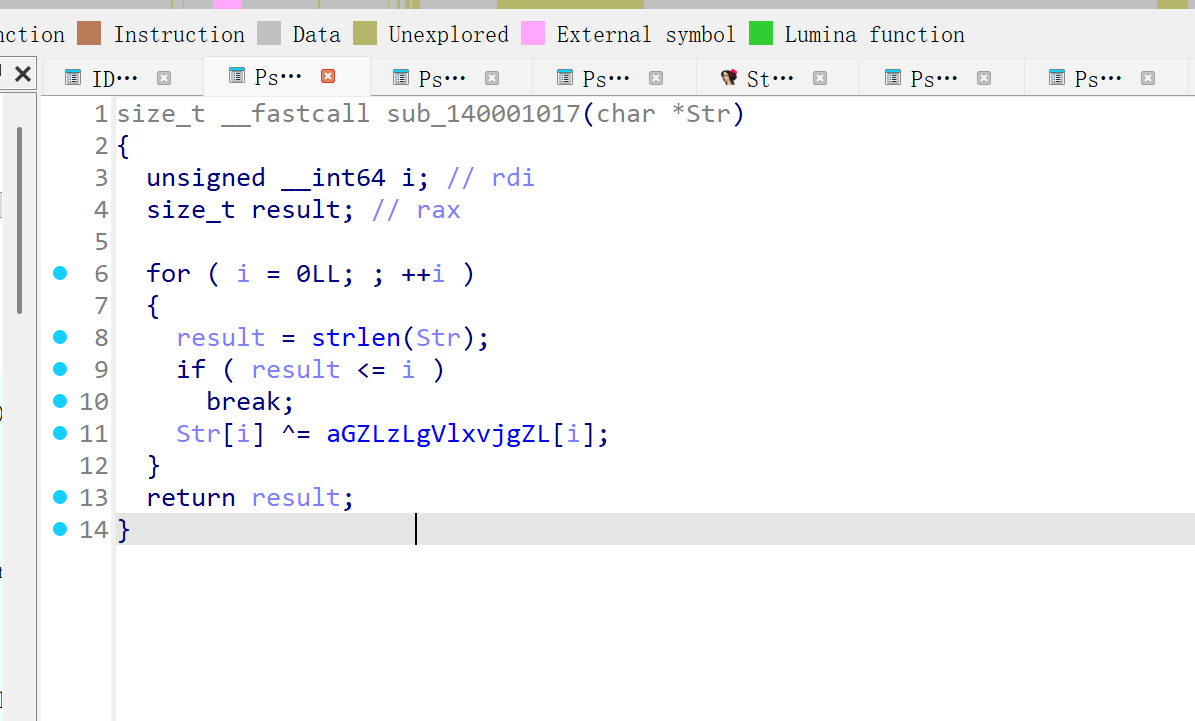Close the left side panel with X

point(23,74)
